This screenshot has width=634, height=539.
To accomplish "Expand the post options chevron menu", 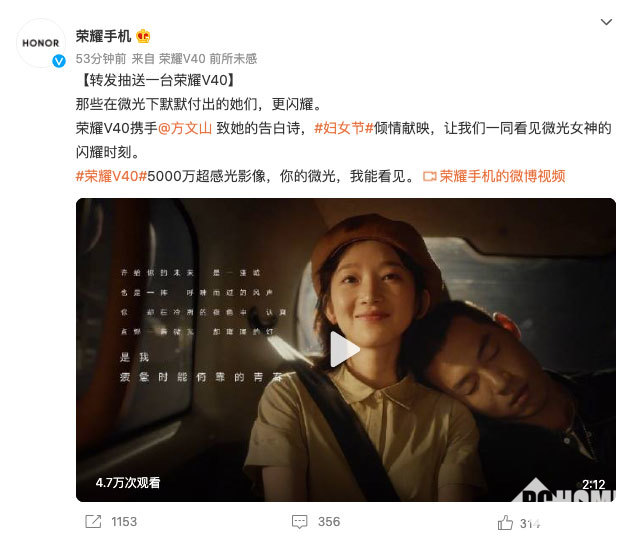I will [x=606, y=22].
